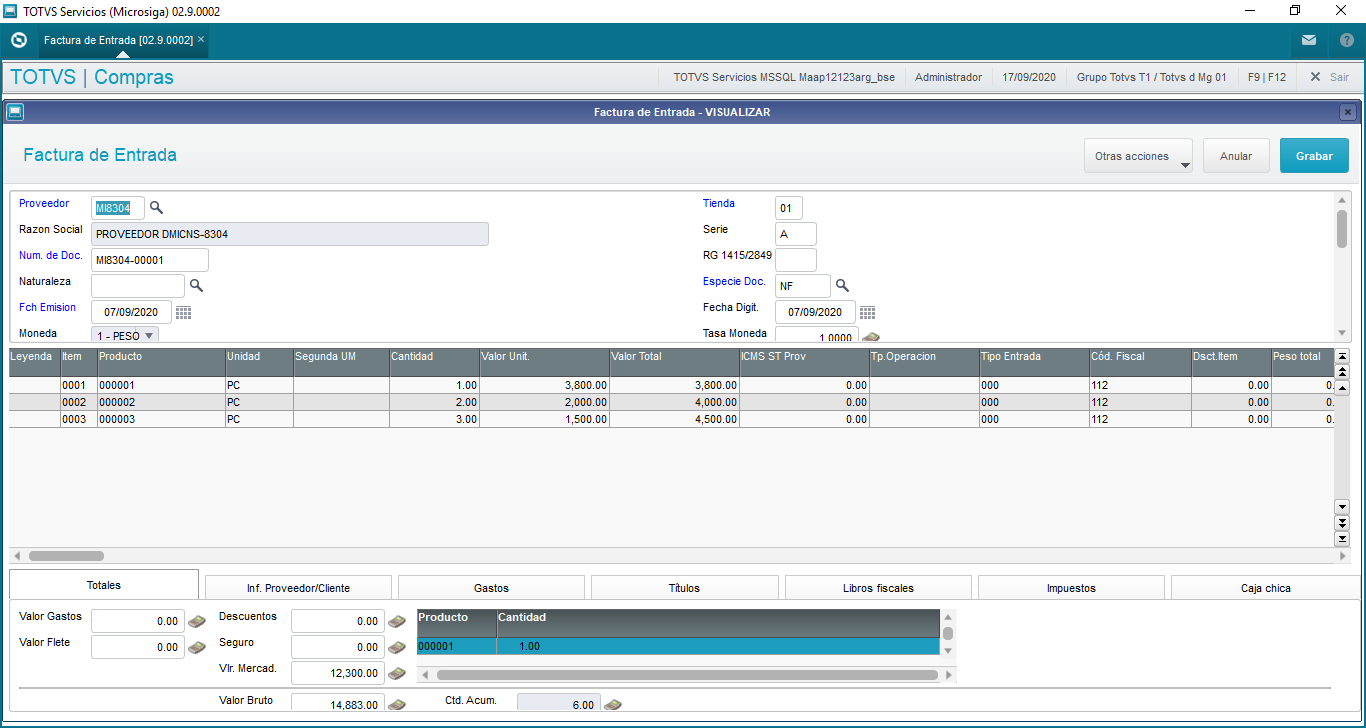Click the Valor Gastos field
This screenshot has width=1366, height=728.
(138, 621)
